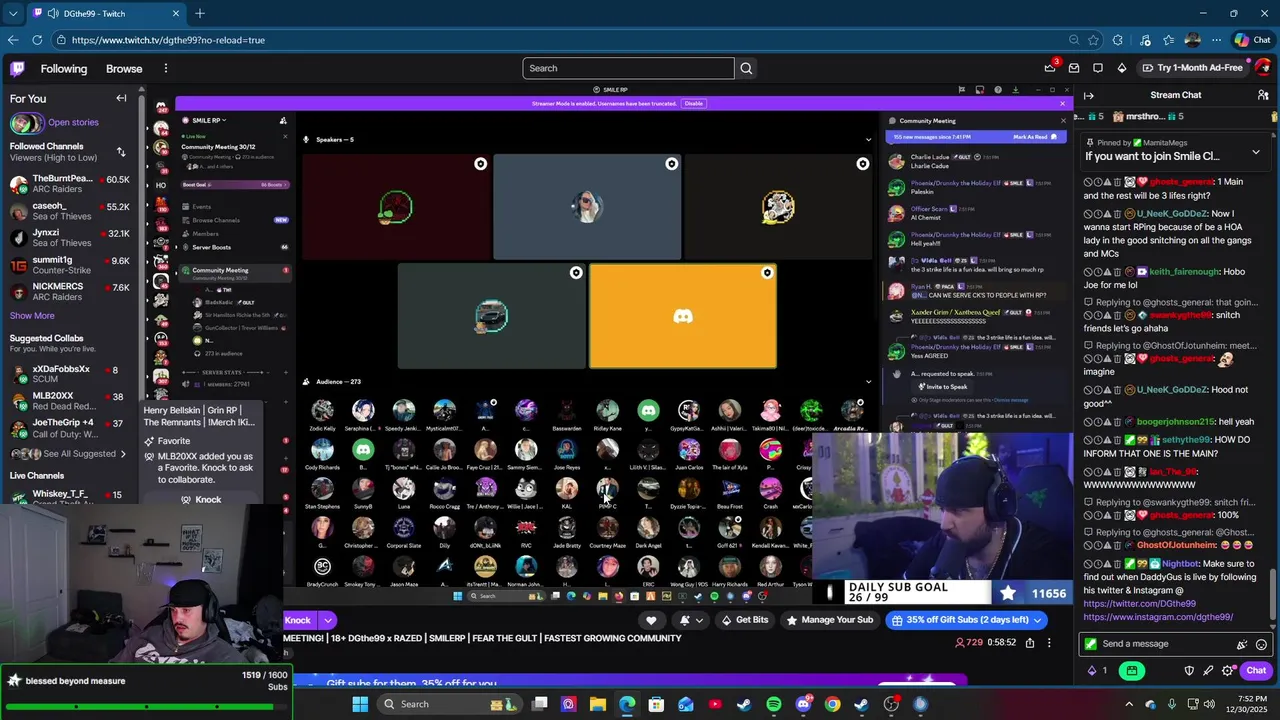The height and width of the screenshot is (720, 1280).
Task: Add this page to browser favorites star
Action: [x=1093, y=40]
